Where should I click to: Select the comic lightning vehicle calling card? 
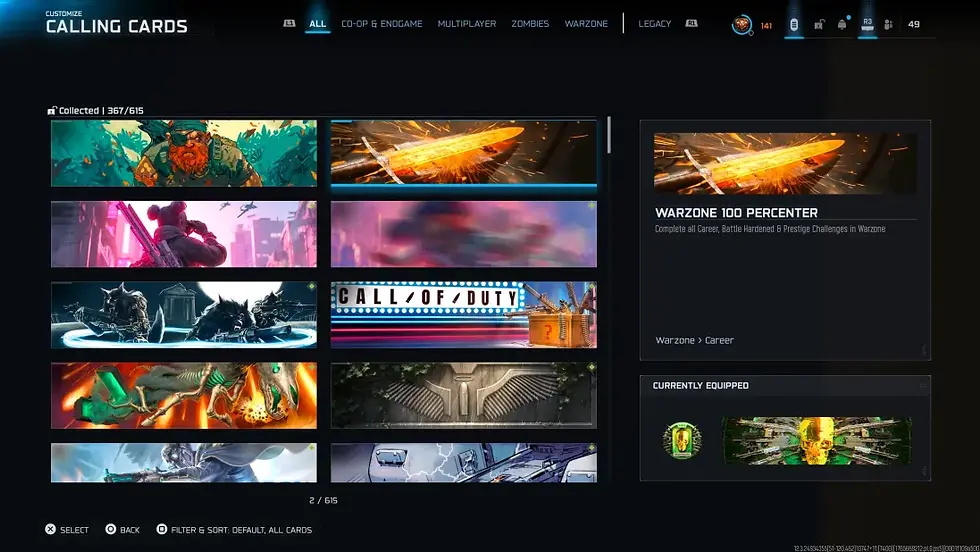tap(464, 463)
